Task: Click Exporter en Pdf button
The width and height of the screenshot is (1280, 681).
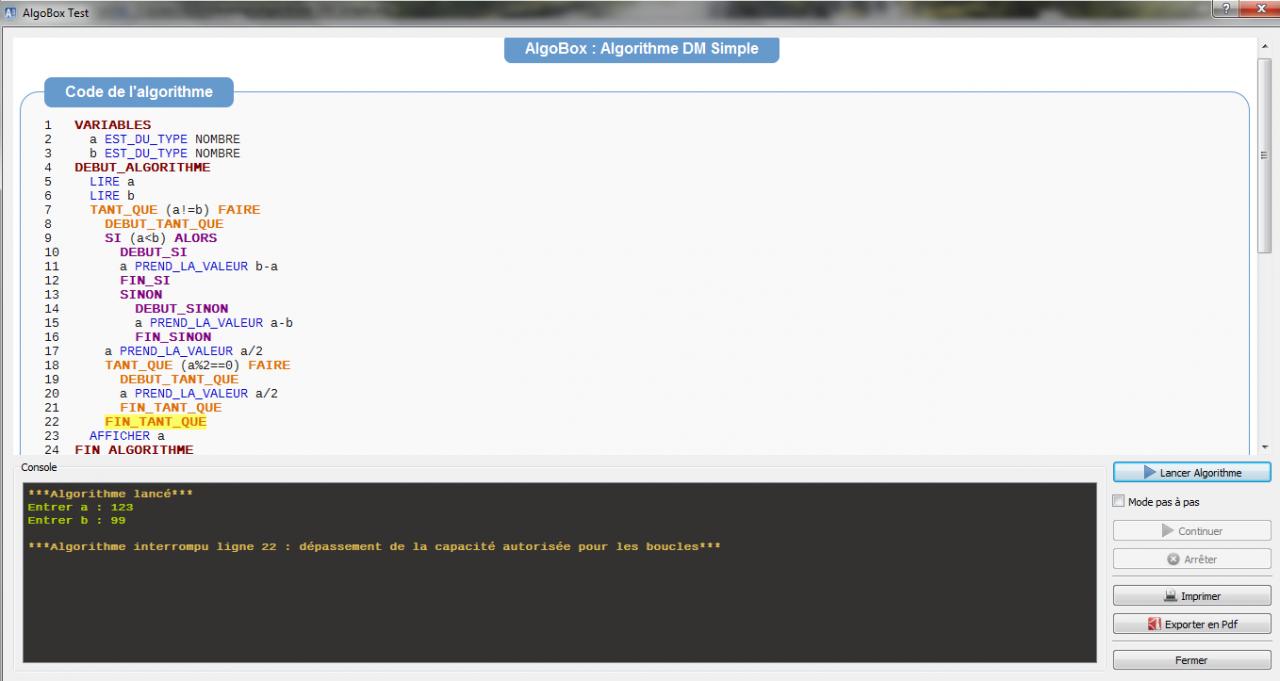Action: 1192,624
